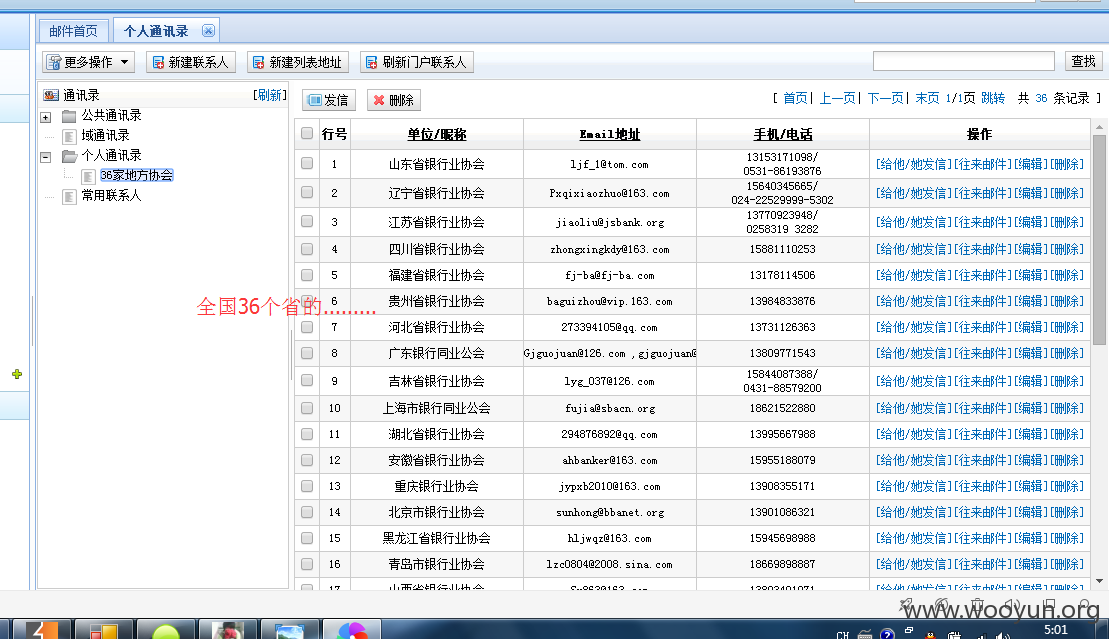Check the row for 北京市银行业协会
Screen dimensions: 1109x639
(307, 512)
